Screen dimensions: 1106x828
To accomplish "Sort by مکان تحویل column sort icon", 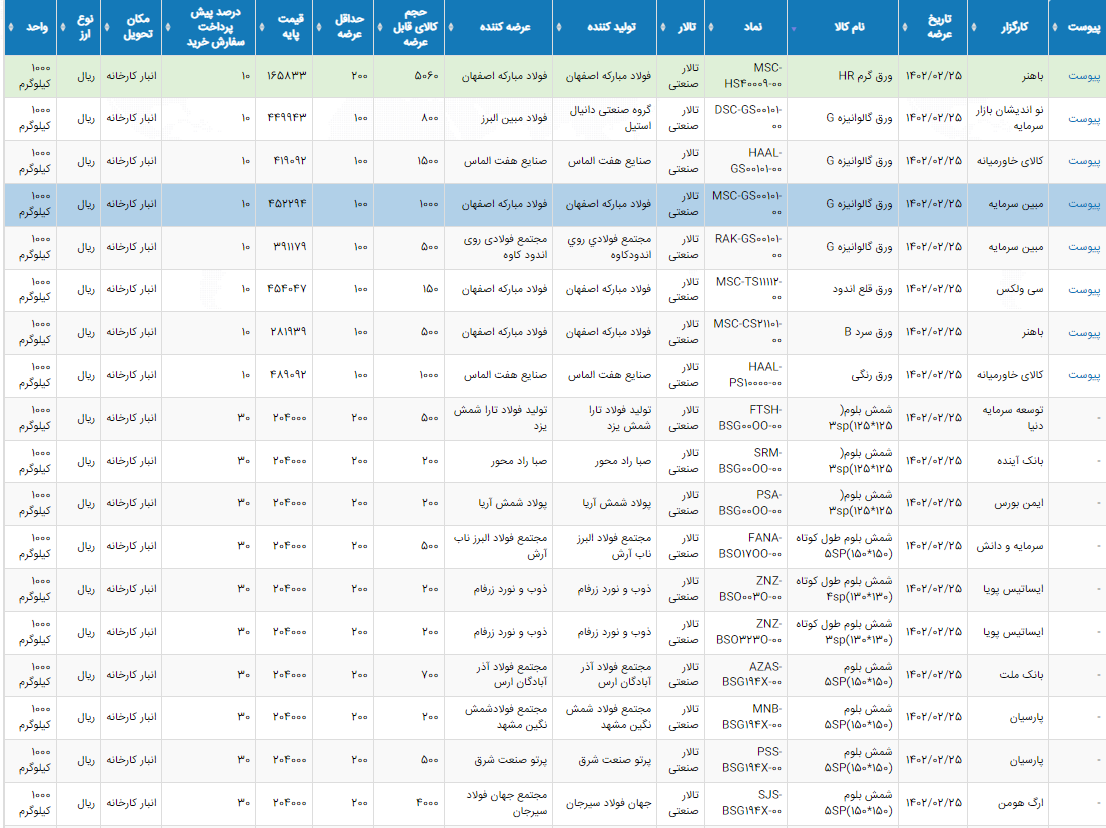I will coord(107,28).
